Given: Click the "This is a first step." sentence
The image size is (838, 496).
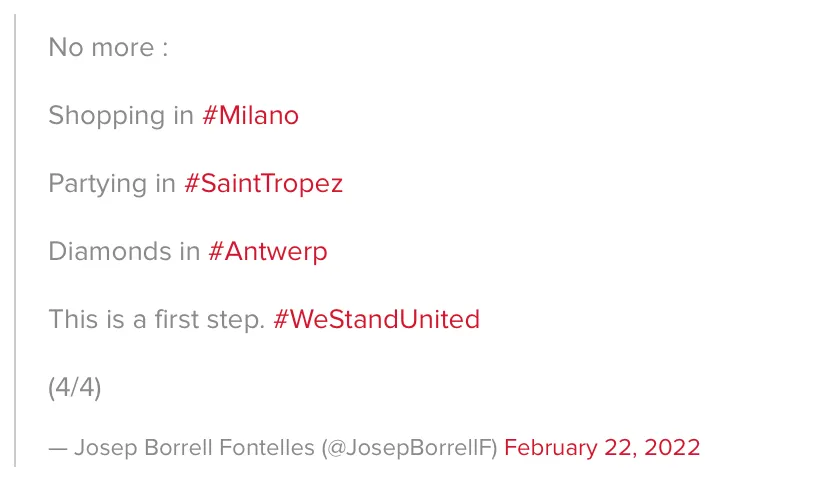Looking at the screenshot, I should click(x=156, y=319).
